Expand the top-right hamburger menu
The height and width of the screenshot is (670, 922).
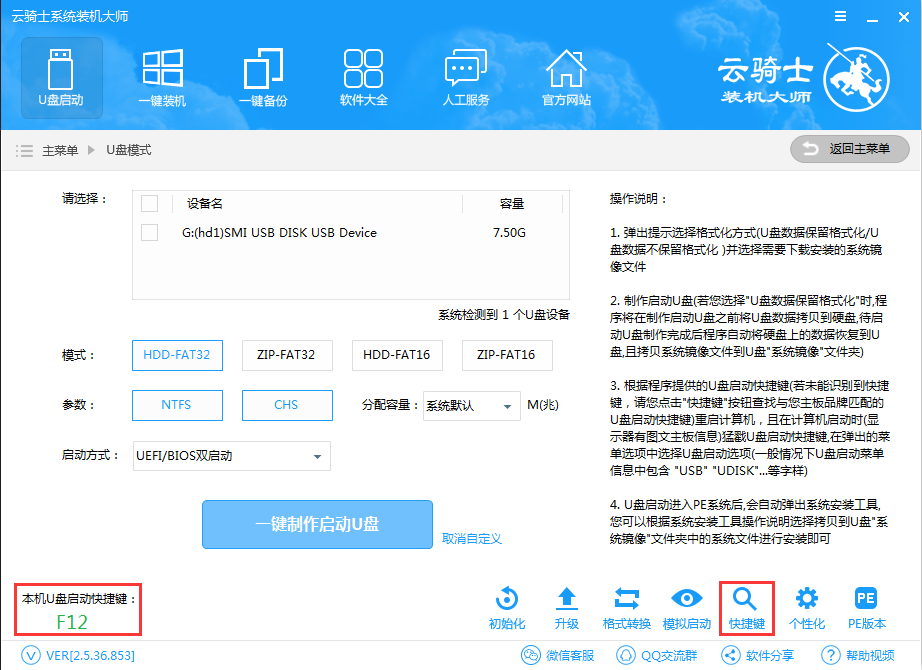tap(840, 16)
